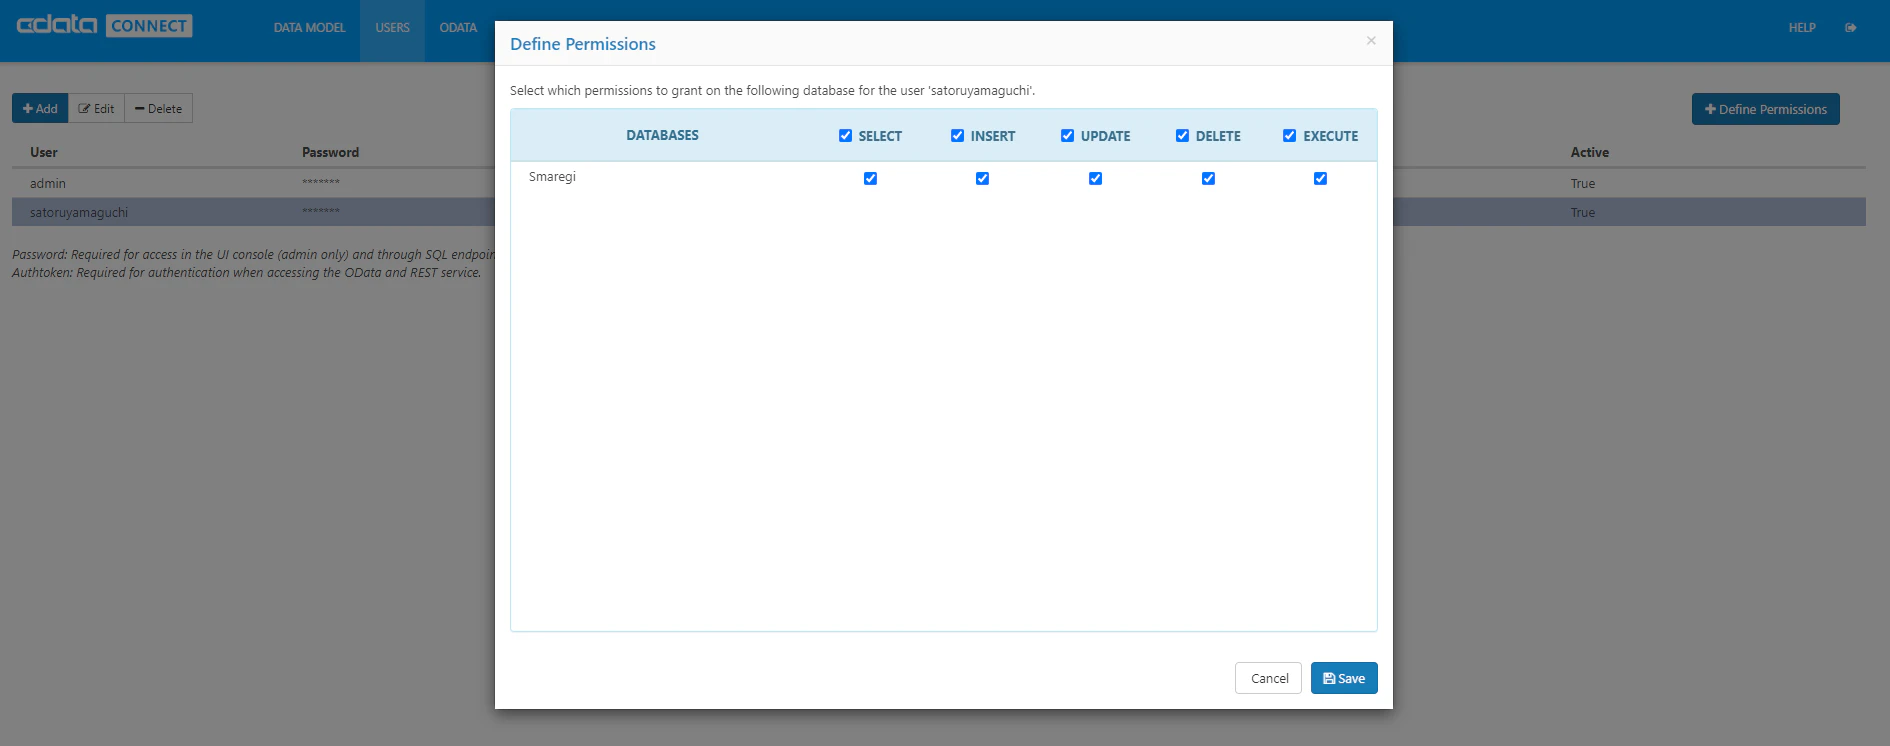This screenshot has width=1890, height=746.
Task: Click the logout icon next to HELP
Action: (x=1851, y=28)
